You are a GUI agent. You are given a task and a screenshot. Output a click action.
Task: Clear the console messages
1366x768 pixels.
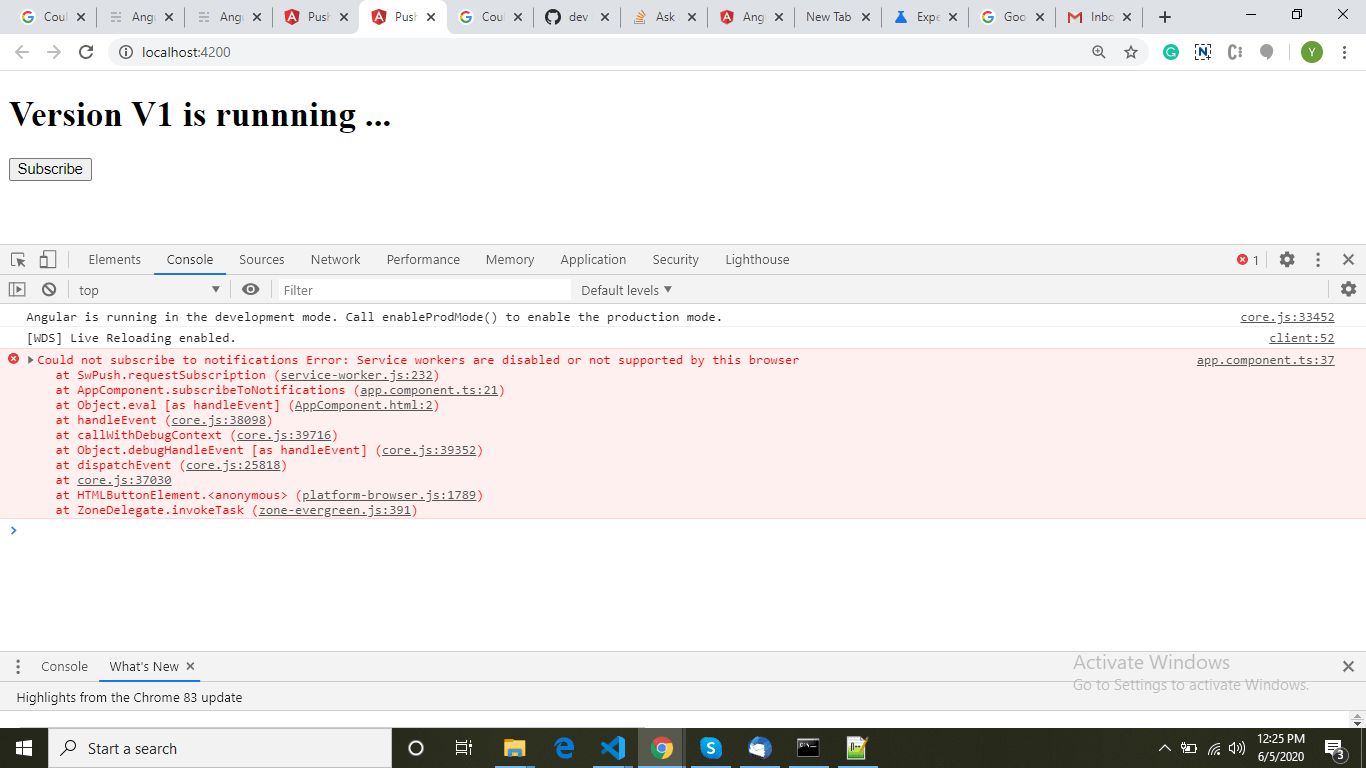point(48,289)
